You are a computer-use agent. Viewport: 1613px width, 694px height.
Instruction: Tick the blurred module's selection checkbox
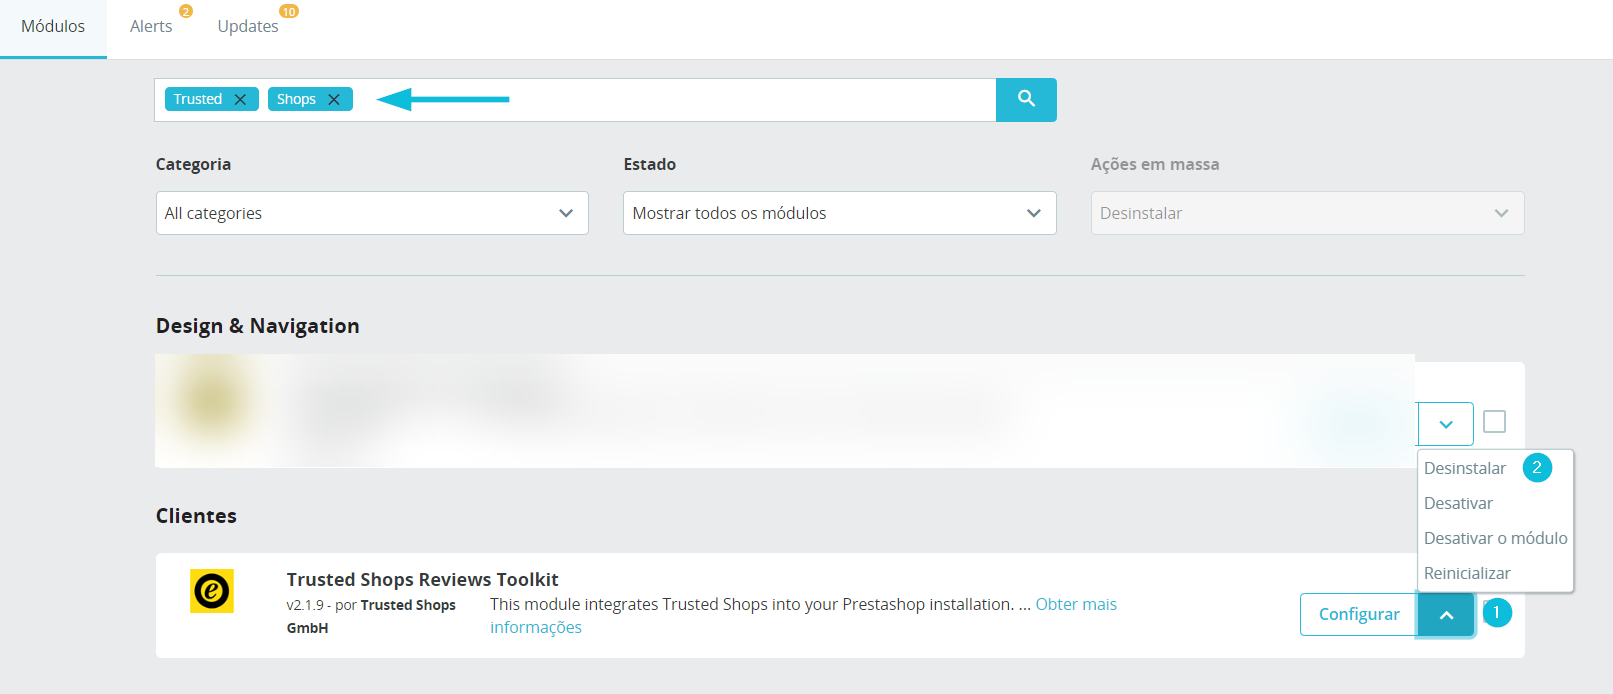1495,422
